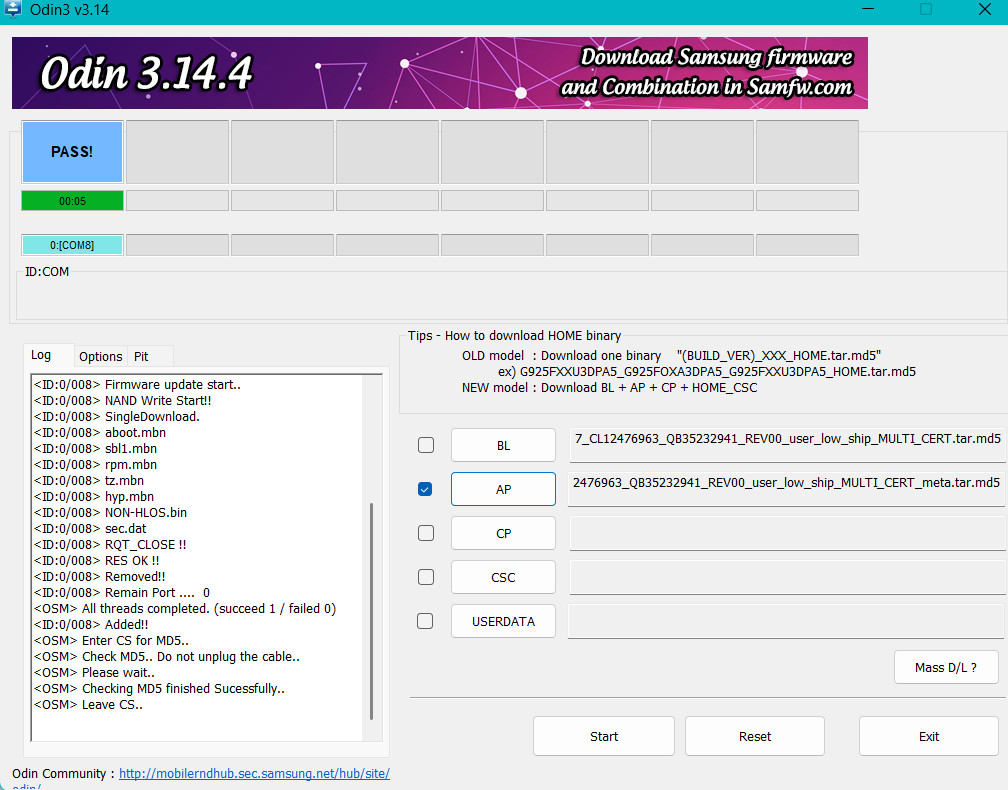Select log line 'aboot.mbn'

click(100, 433)
